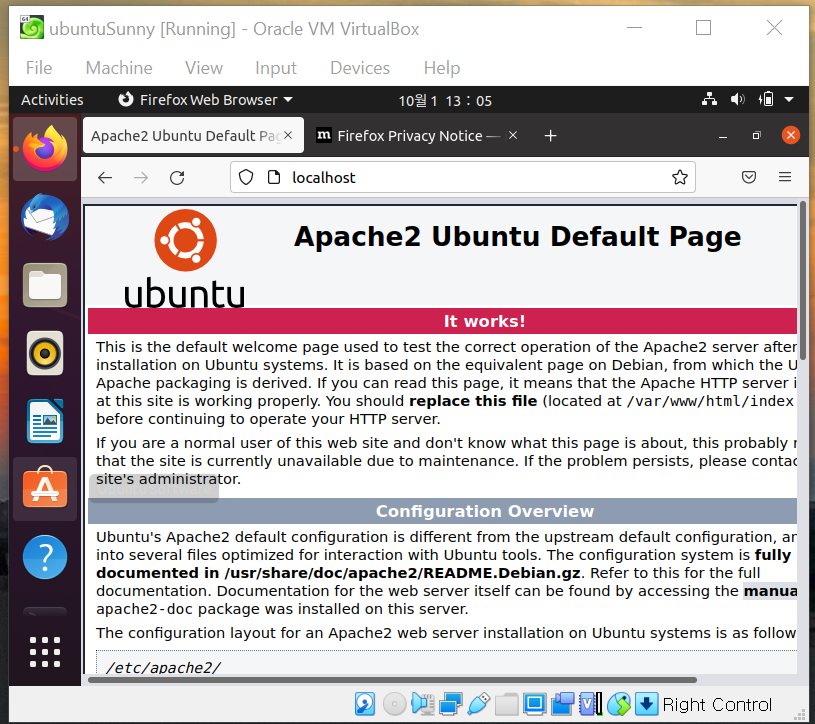Bookmark this page with the star
This screenshot has width=815, height=724.
[679, 178]
